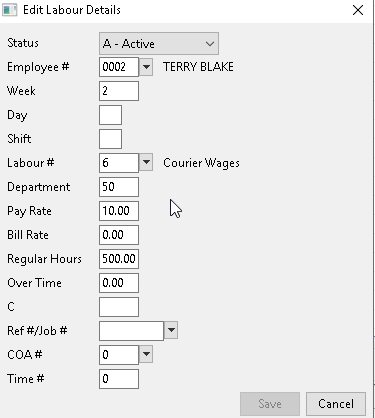375x418 pixels.
Task: Click the Time # input field
Action: point(119,379)
